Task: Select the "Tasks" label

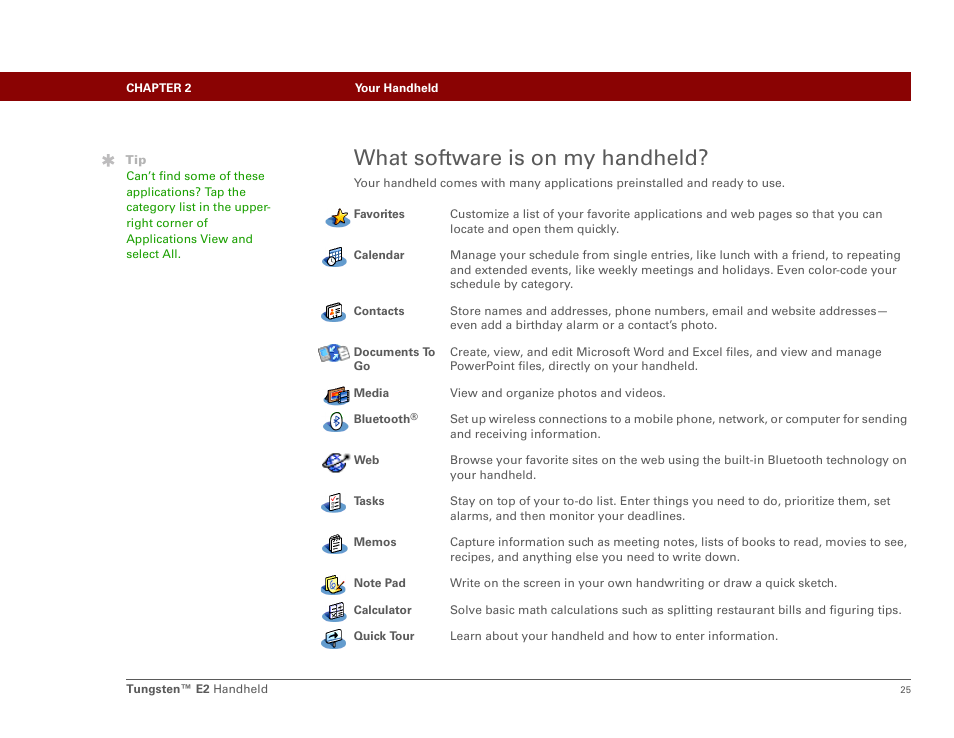Action: click(x=369, y=501)
